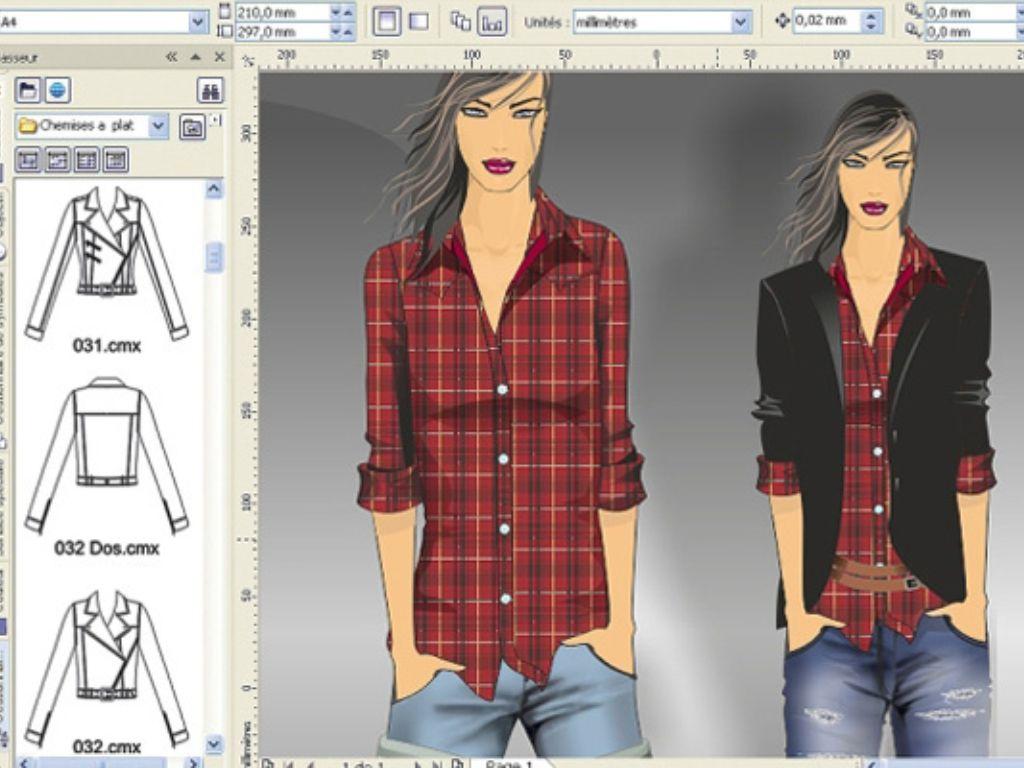Select the 032 Dos.cmx jacket back thumbnail
This screenshot has width=1024, height=768.
click(106, 455)
